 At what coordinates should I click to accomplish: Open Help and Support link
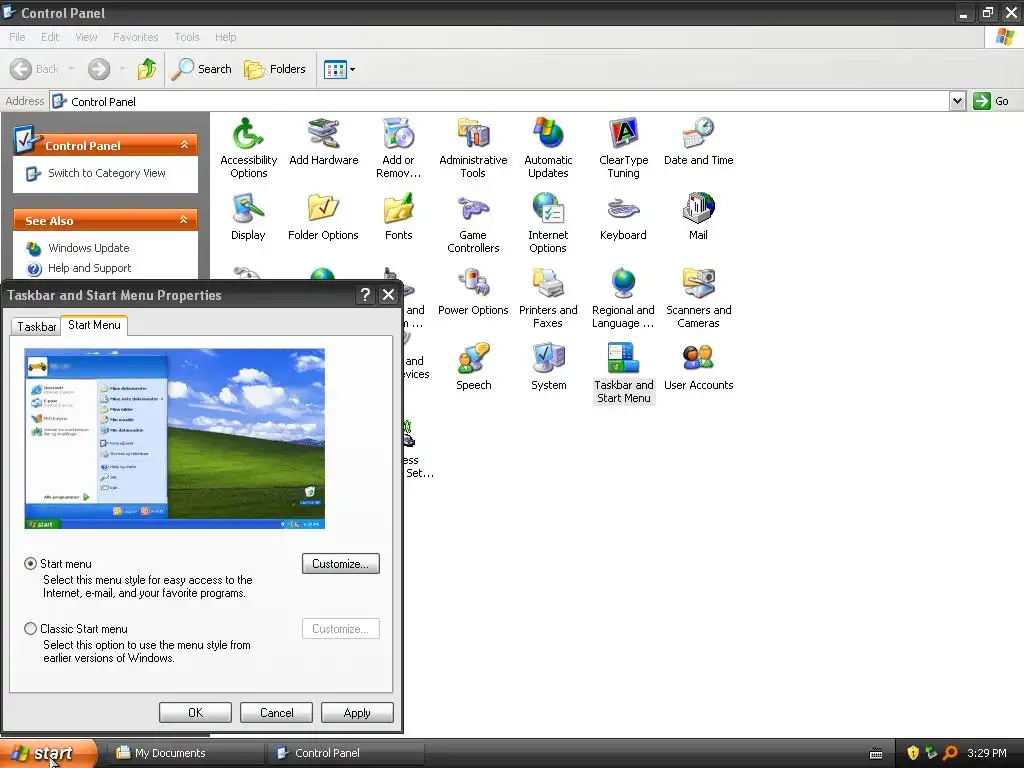click(89, 268)
